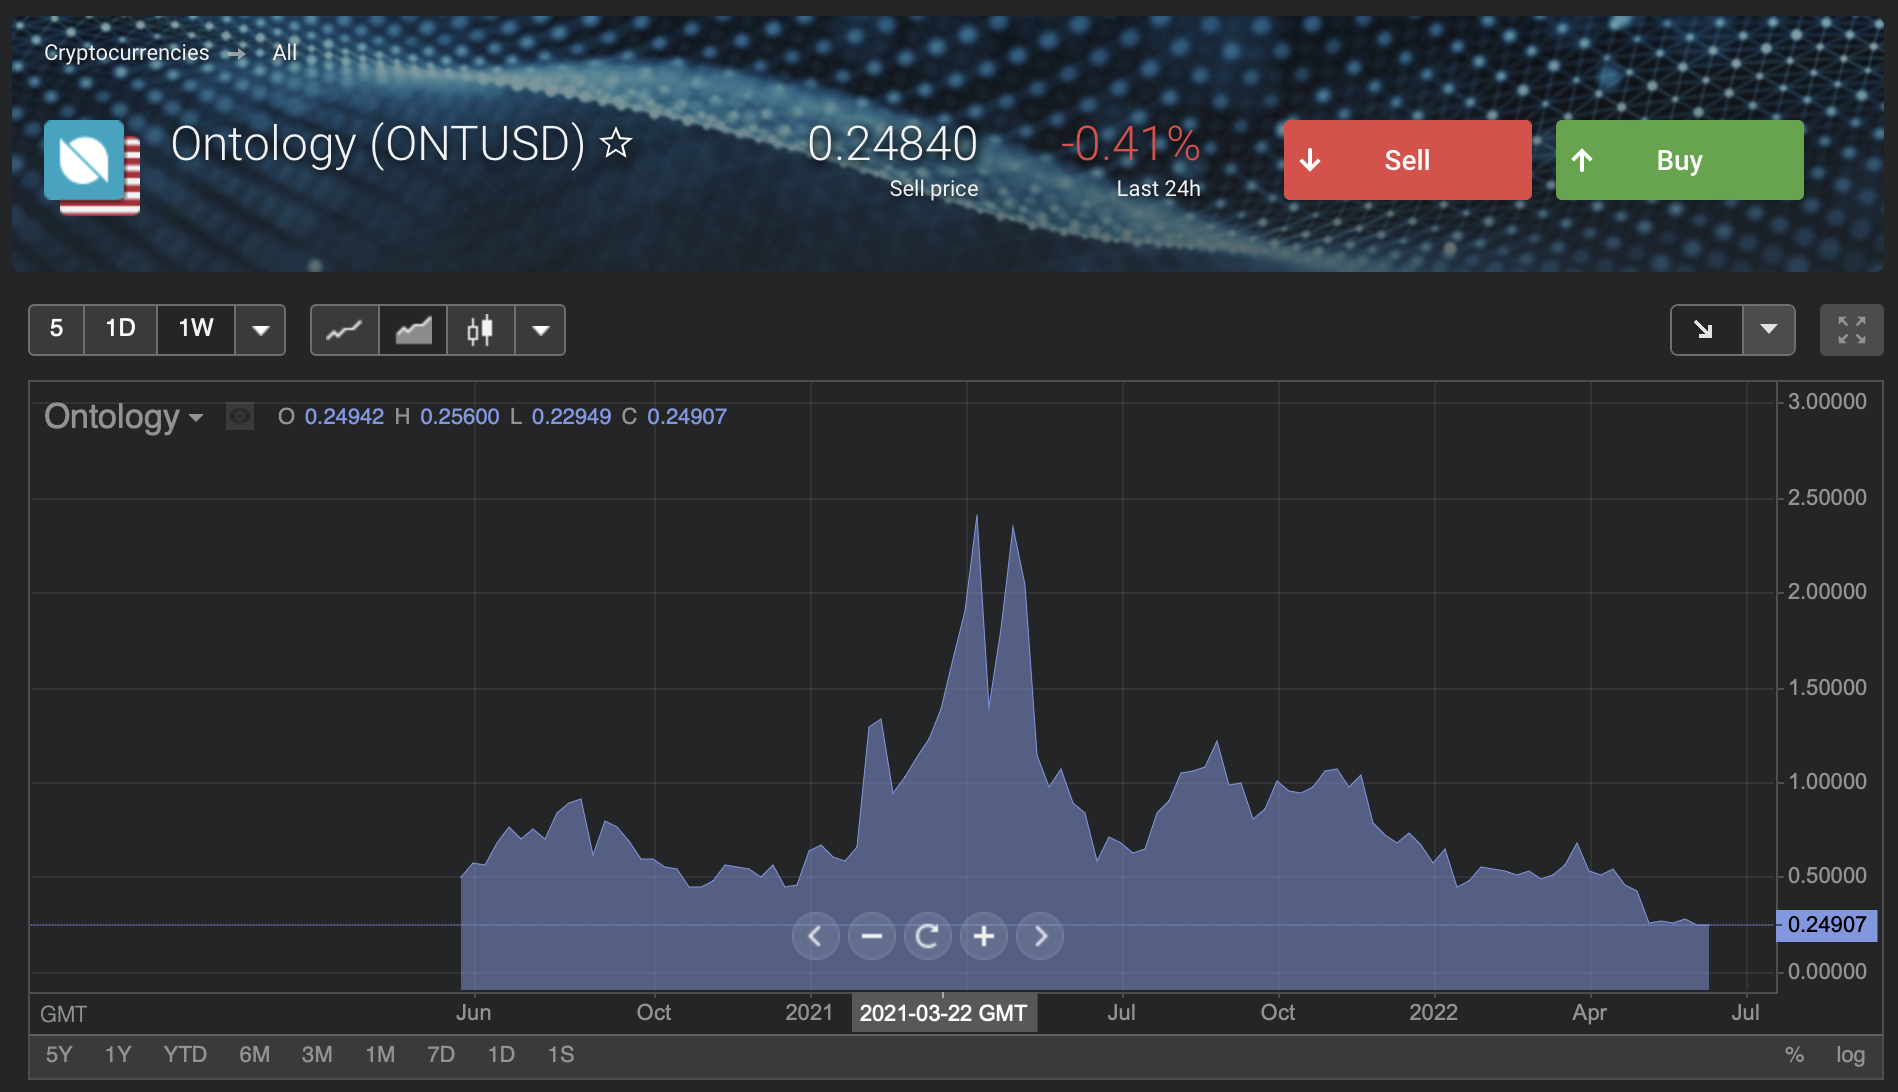This screenshot has width=1898, height=1092.
Task: Select 1S time range
Action: [x=561, y=1054]
